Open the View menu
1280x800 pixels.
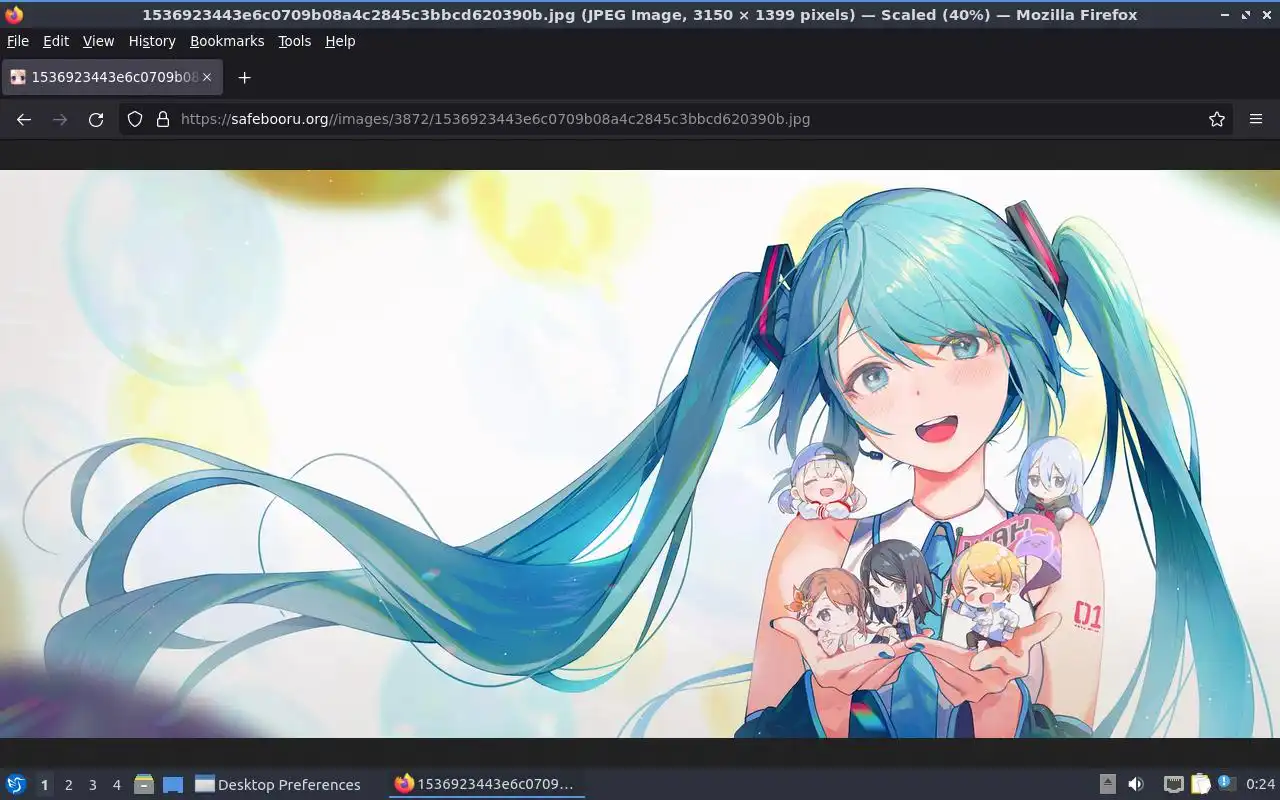(98, 41)
